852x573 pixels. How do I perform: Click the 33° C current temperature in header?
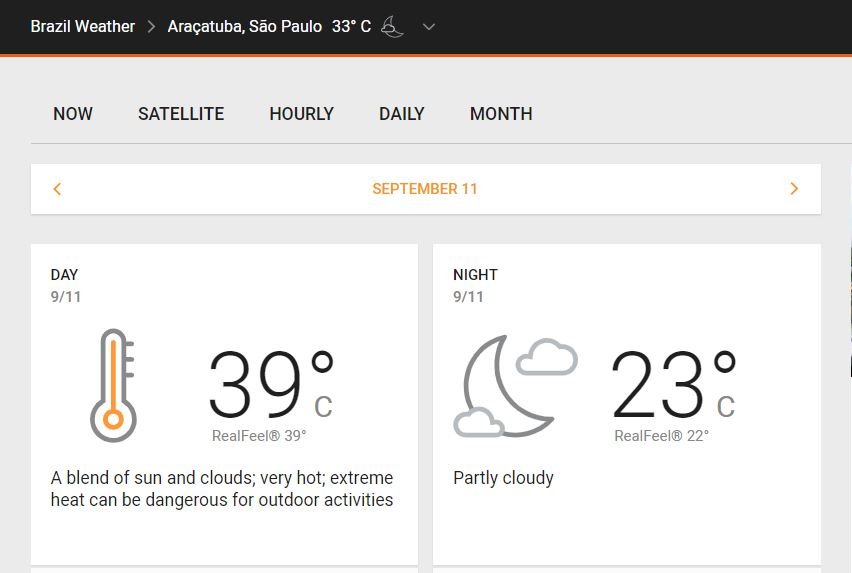[x=352, y=27]
